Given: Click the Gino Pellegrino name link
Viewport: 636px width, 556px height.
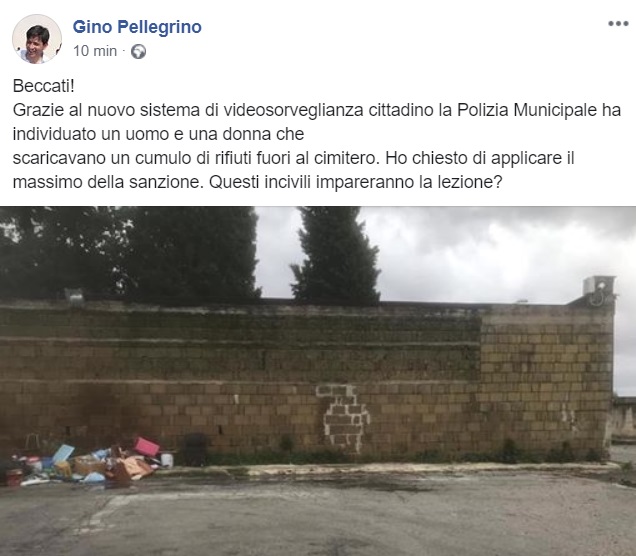Looking at the screenshot, I should click(137, 27).
